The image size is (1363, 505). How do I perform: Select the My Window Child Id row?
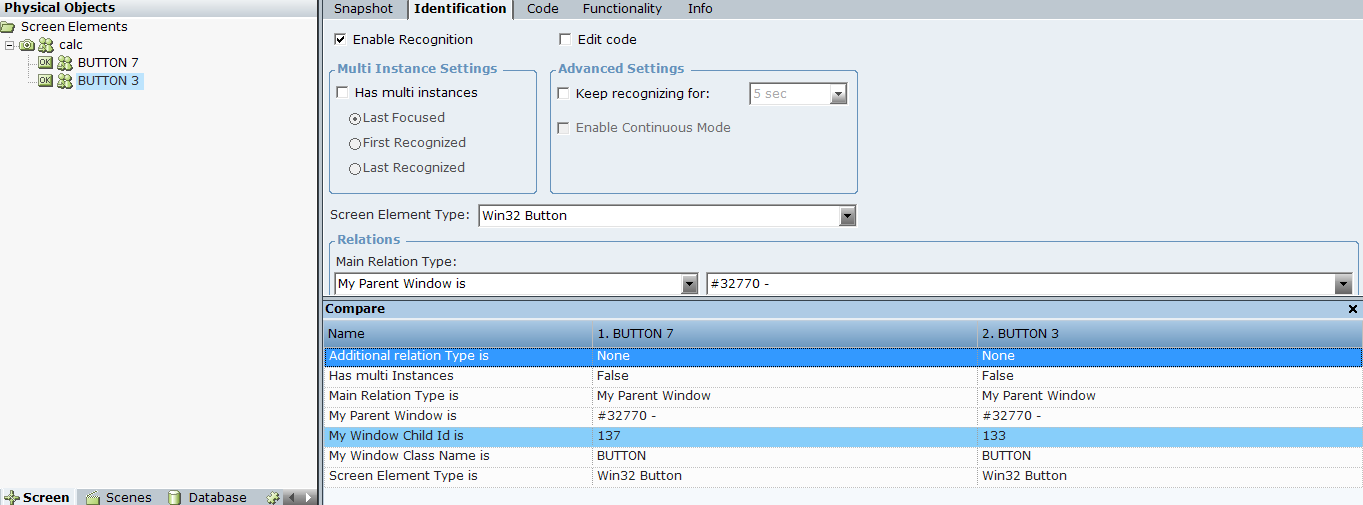[x=396, y=436]
